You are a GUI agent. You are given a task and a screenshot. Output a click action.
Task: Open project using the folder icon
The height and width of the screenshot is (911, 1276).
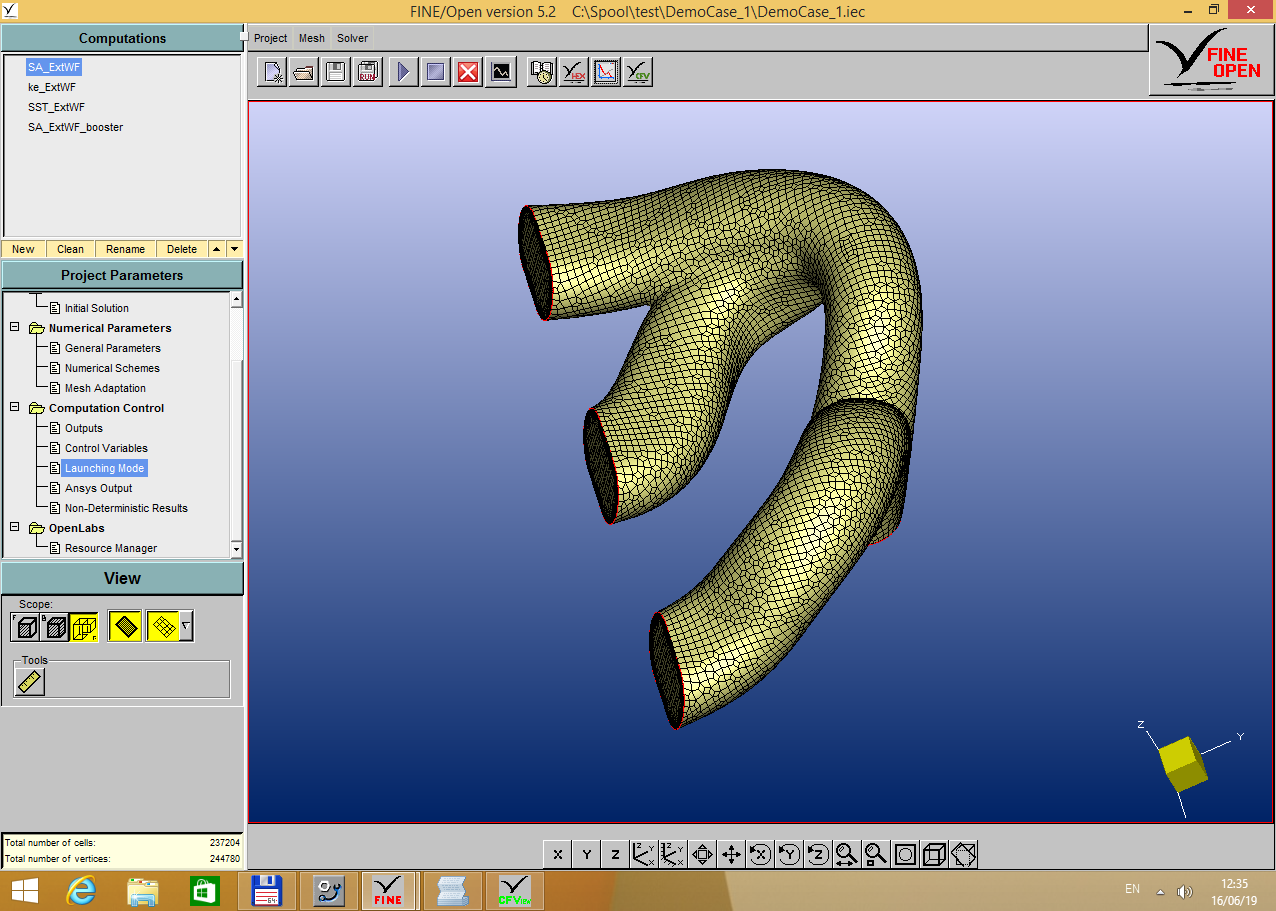click(304, 72)
